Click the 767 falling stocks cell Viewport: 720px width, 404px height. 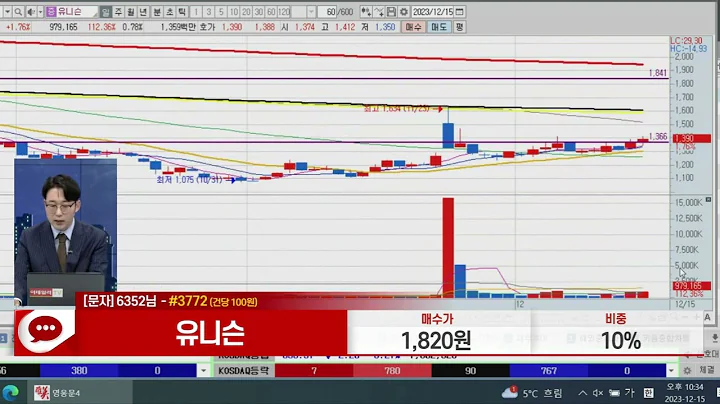549,370
